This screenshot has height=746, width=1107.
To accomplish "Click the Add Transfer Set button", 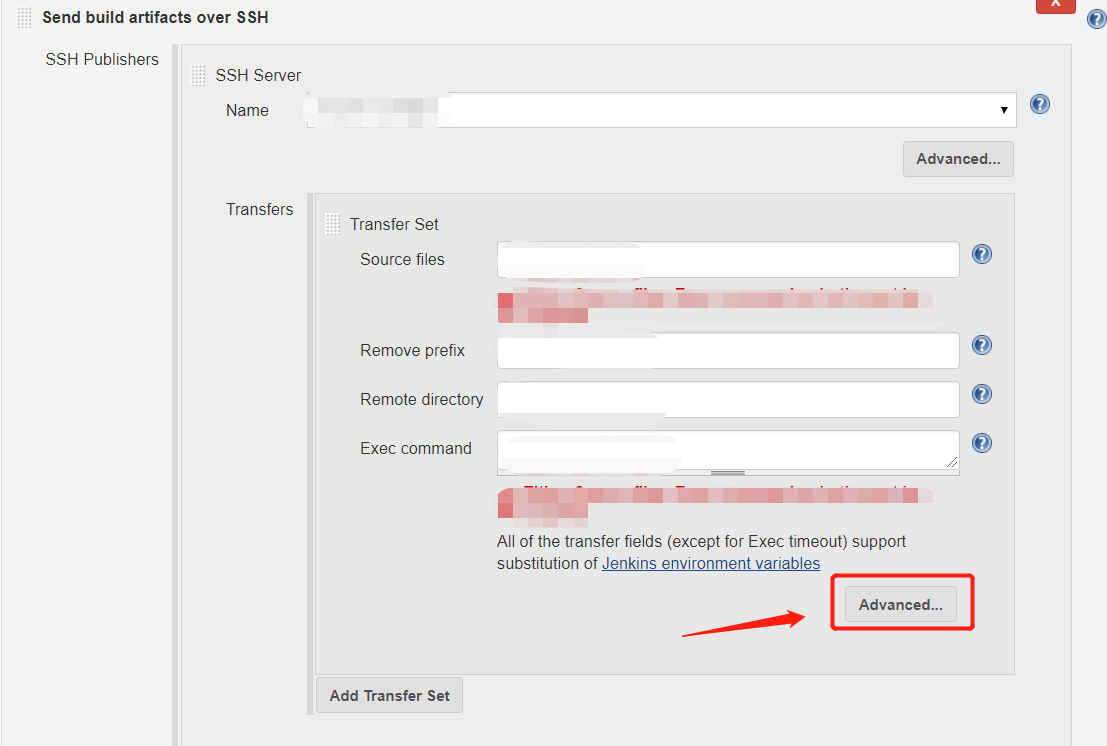I will pos(388,694).
